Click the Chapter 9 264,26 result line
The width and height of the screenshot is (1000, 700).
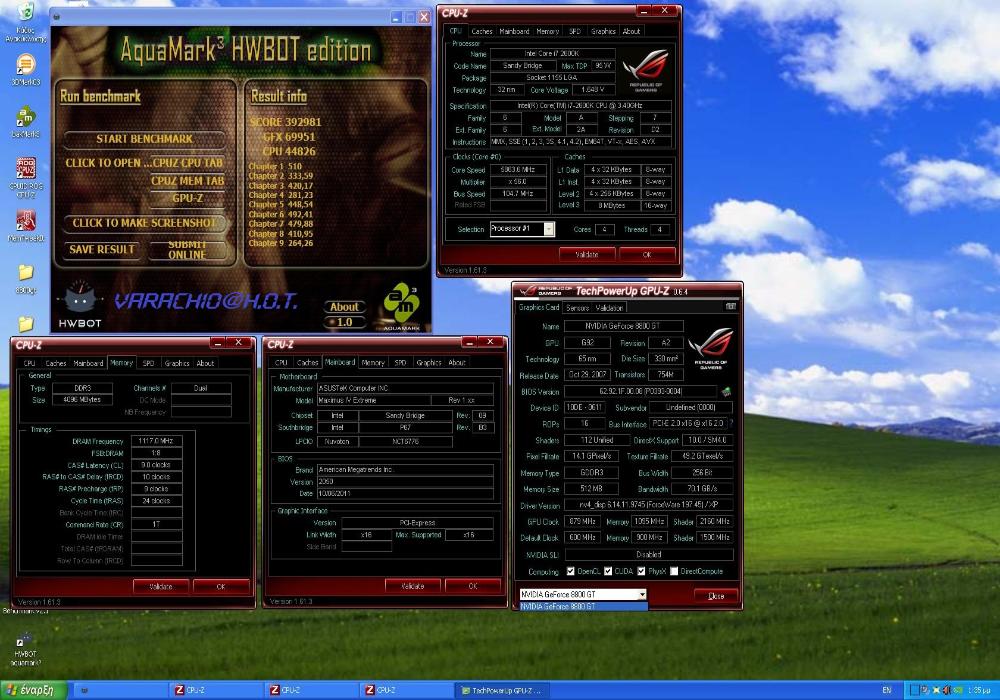pos(281,243)
